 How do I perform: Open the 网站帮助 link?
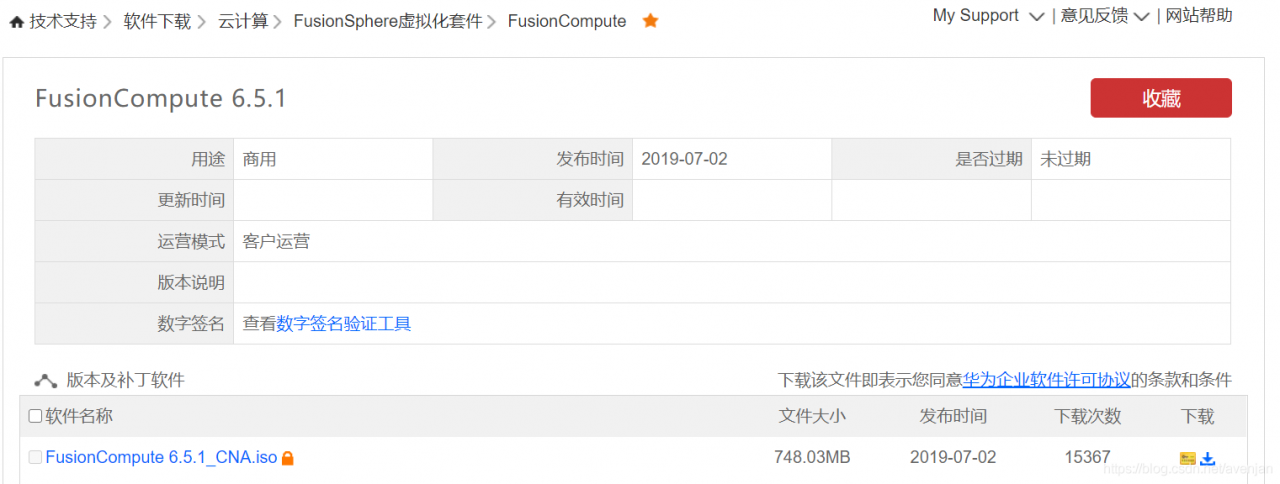[1199, 15]
